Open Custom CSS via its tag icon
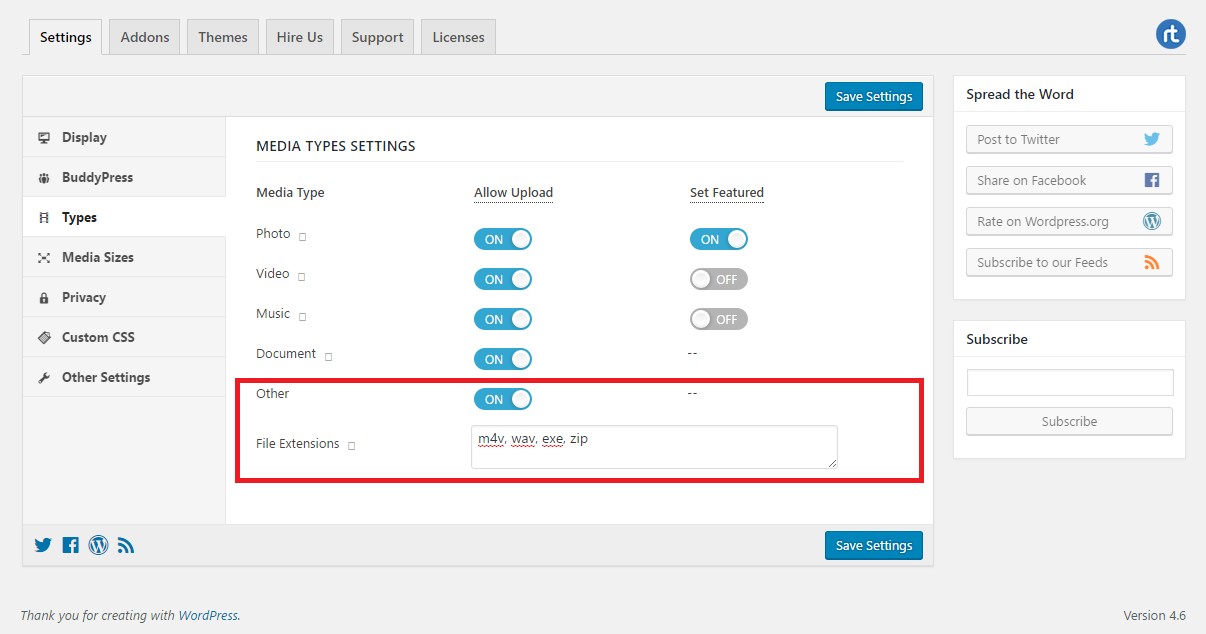This screenshot has height=634, width=1206. (x=43, y=337)
